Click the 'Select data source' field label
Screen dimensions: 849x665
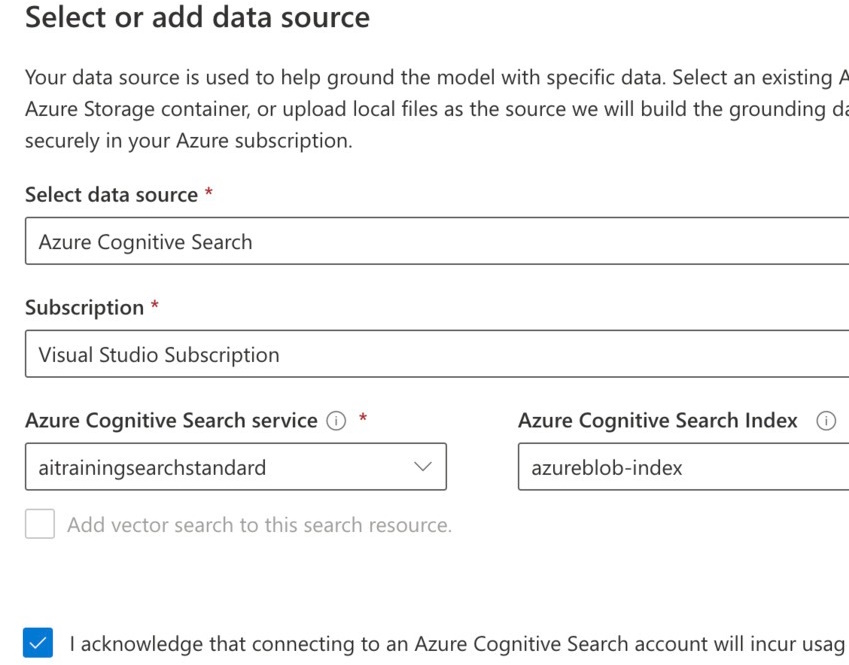(111, 195)
